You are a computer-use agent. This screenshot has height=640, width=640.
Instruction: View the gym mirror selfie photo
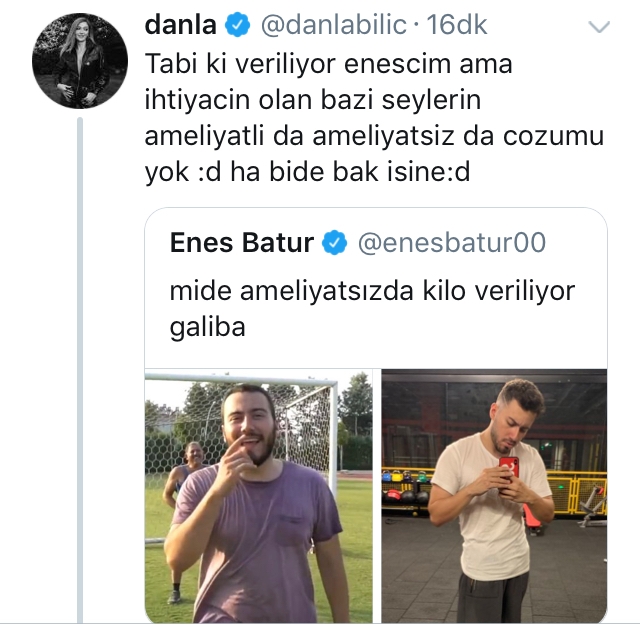pyautogui.click(x=494, y=496)
